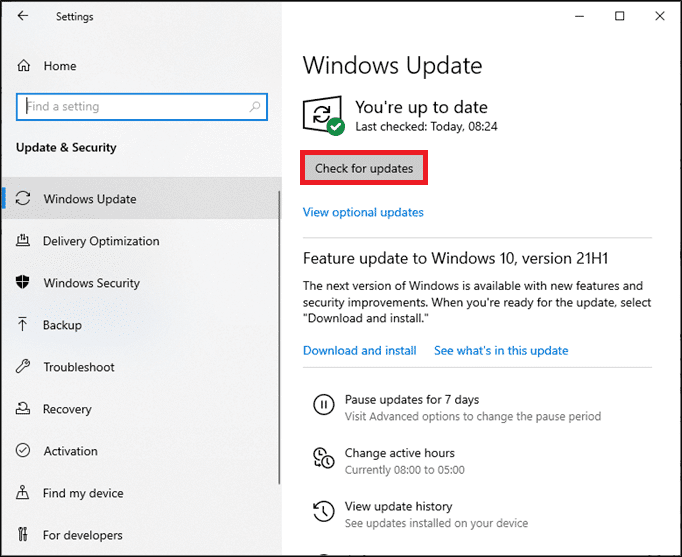Click the Troubleshoot wrench icon
The image size is (682, 557).
click(x=23, y=367)
